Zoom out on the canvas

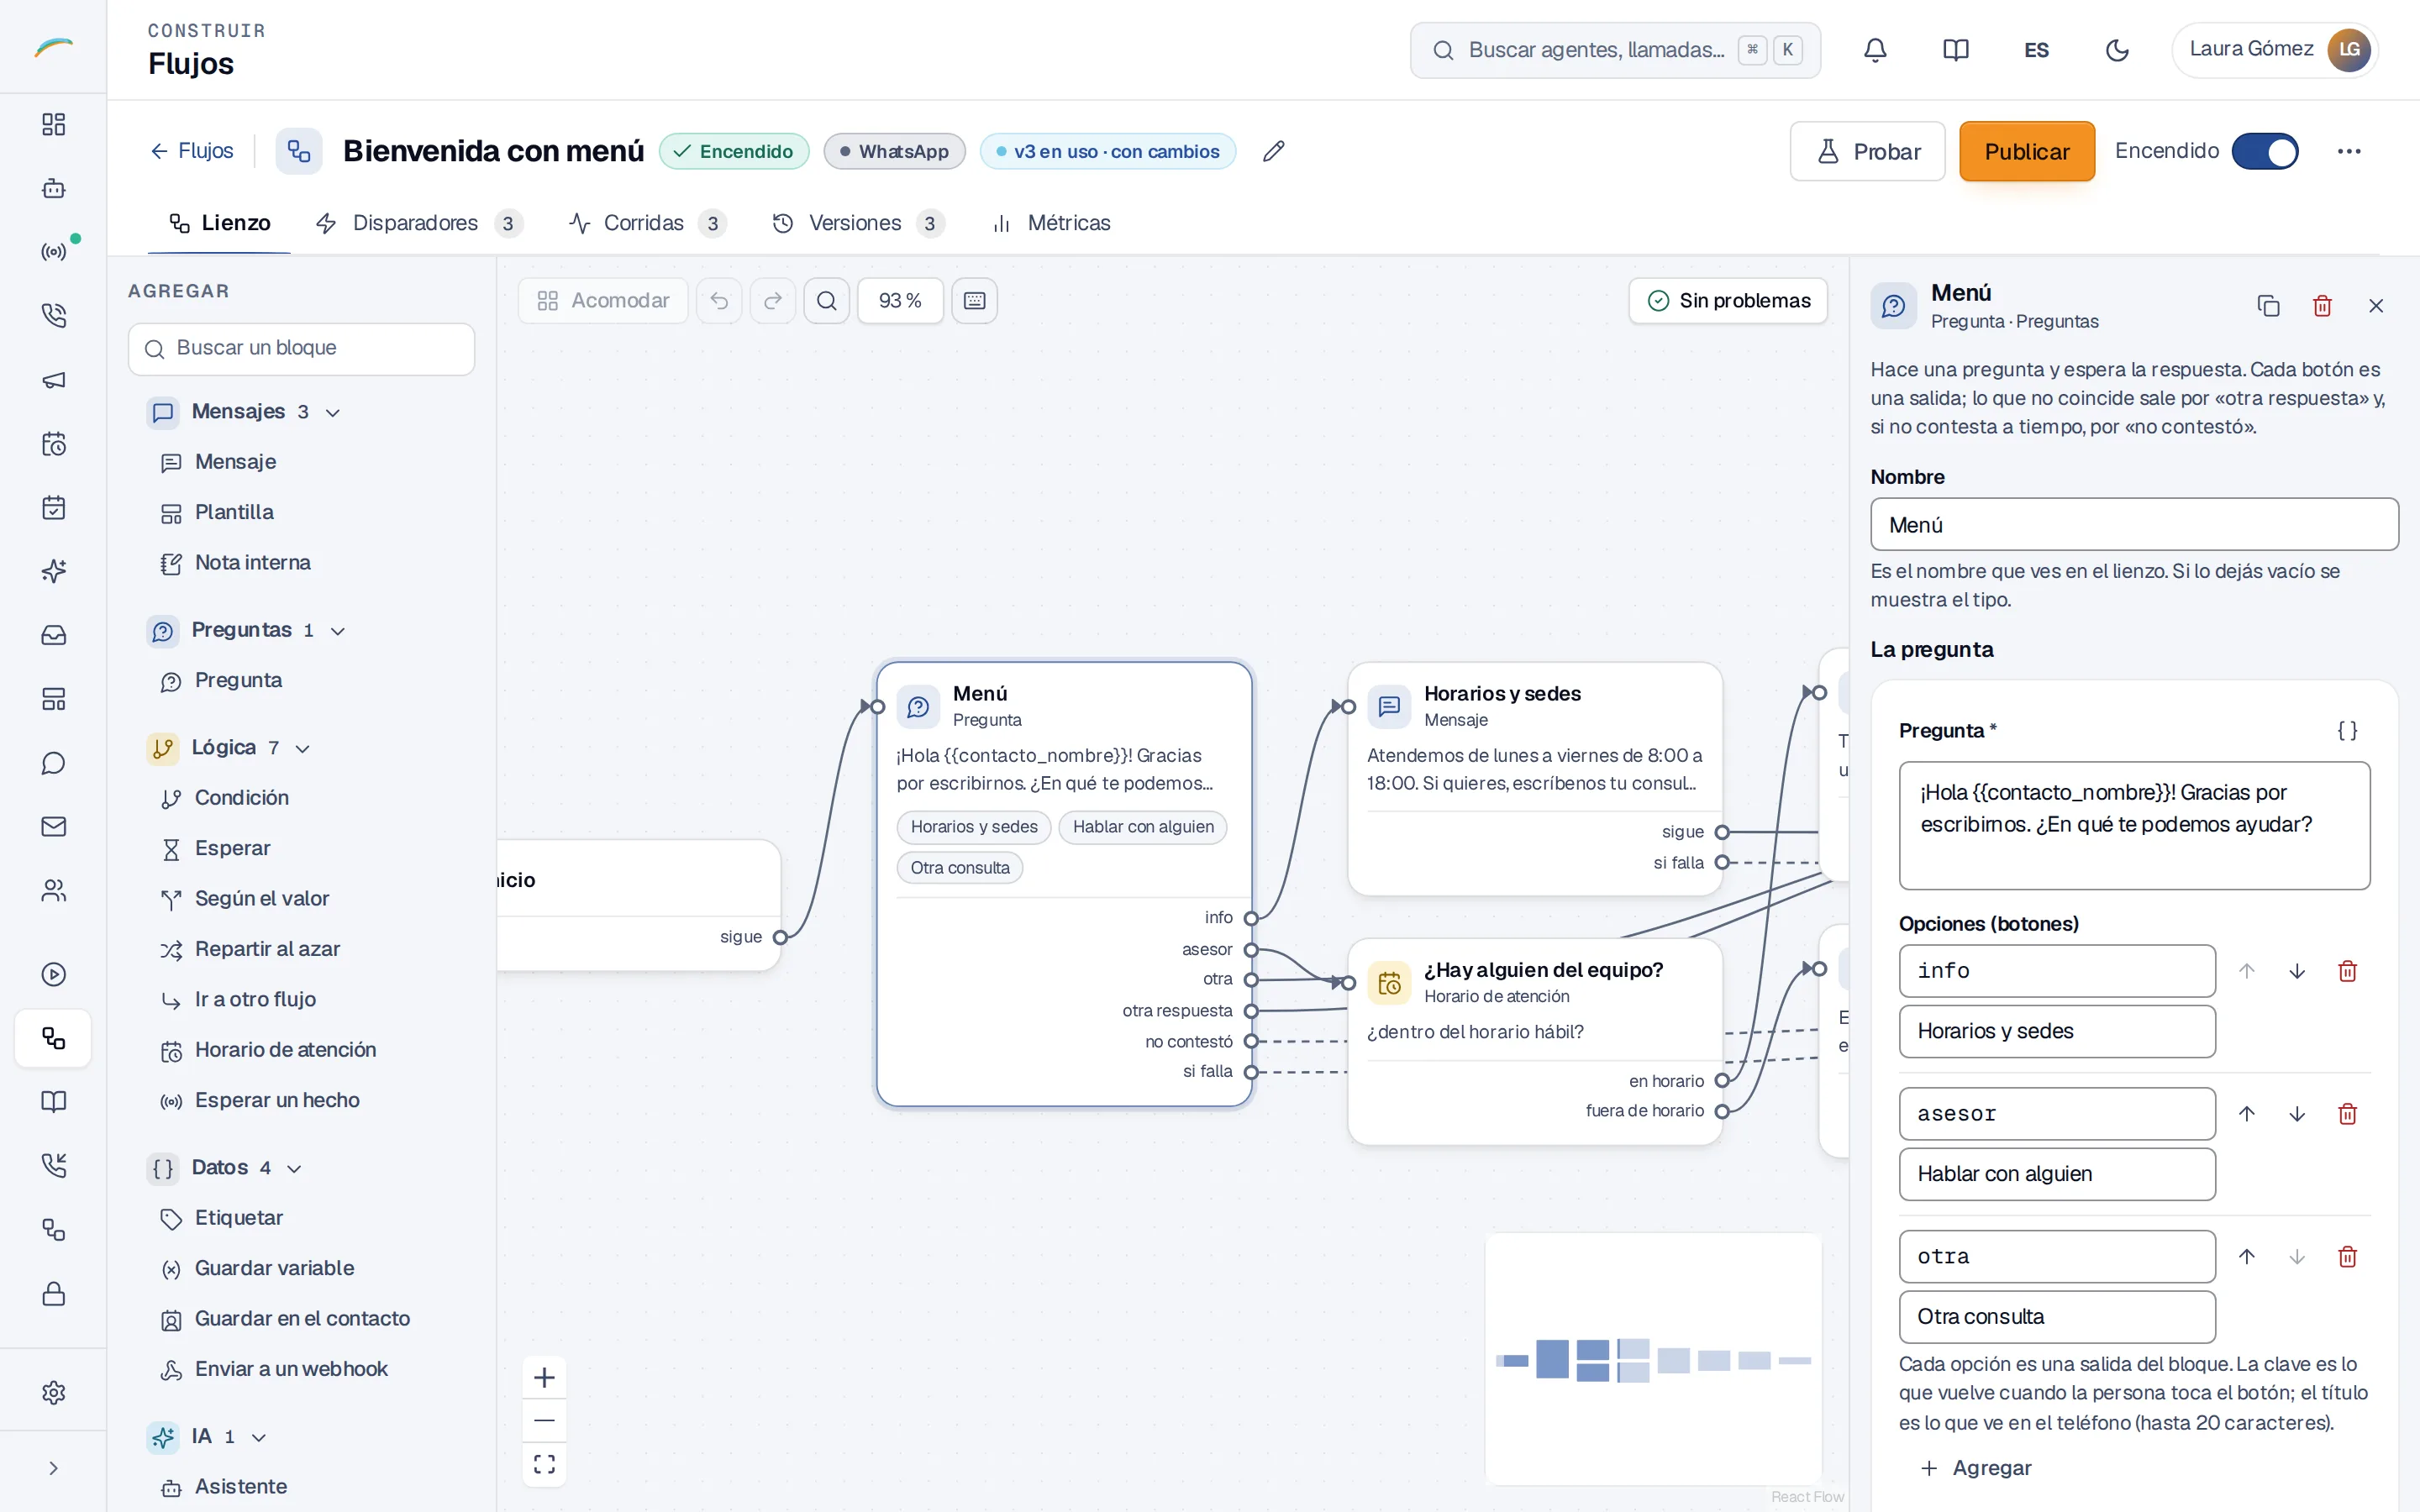click(544, 1420)
